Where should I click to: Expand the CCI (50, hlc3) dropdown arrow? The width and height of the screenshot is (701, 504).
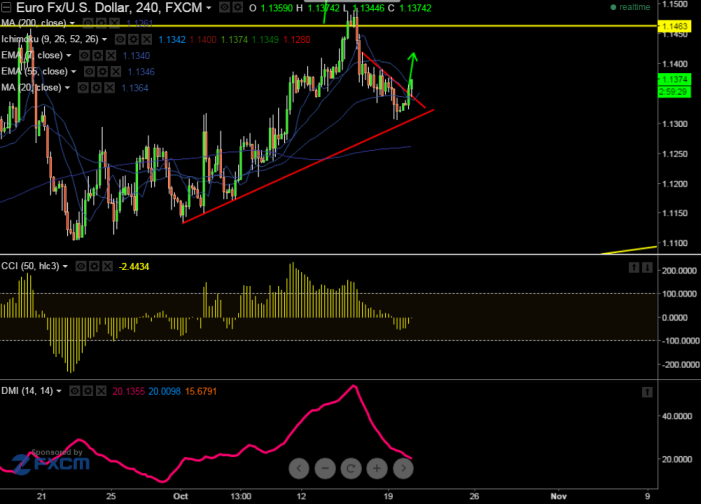pyautogui.click(x=65, y=266)
